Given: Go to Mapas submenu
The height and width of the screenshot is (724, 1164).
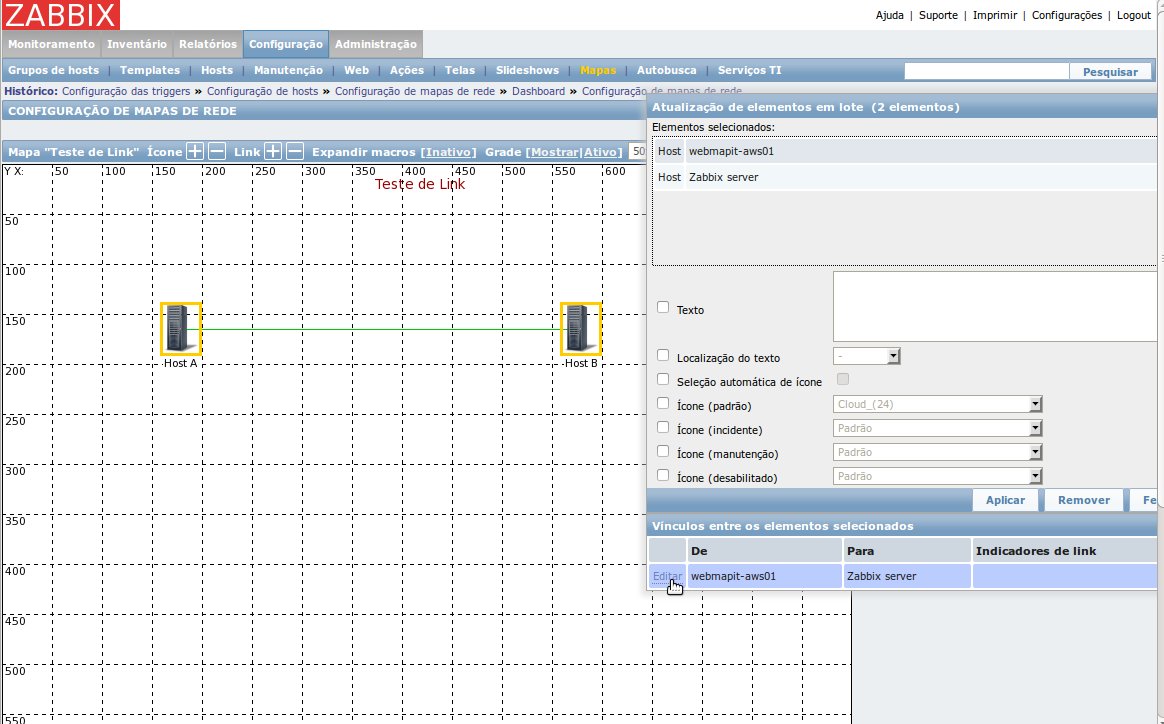Looking at the screenshot, I should (x=598, y=70).
